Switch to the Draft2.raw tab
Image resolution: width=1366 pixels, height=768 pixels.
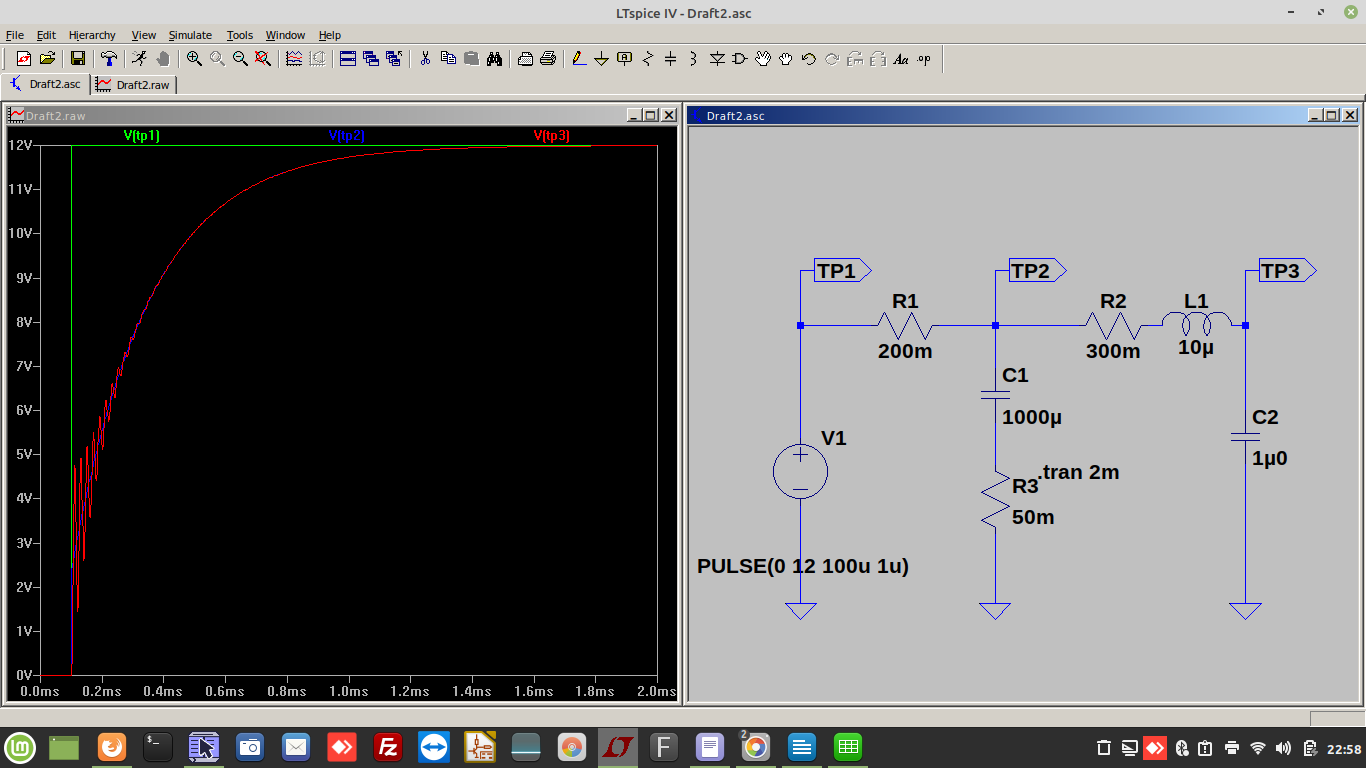point(134,85)
